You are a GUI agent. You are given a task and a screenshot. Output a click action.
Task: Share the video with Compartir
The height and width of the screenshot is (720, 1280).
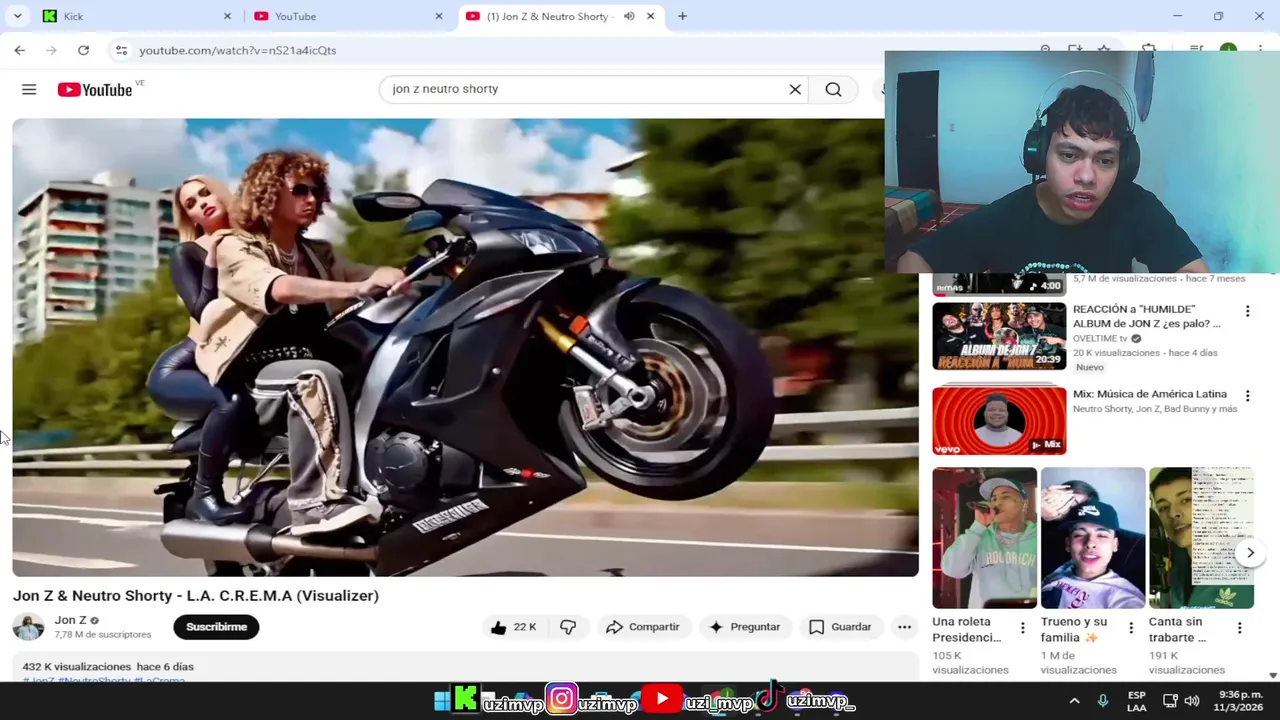[642, 627]
